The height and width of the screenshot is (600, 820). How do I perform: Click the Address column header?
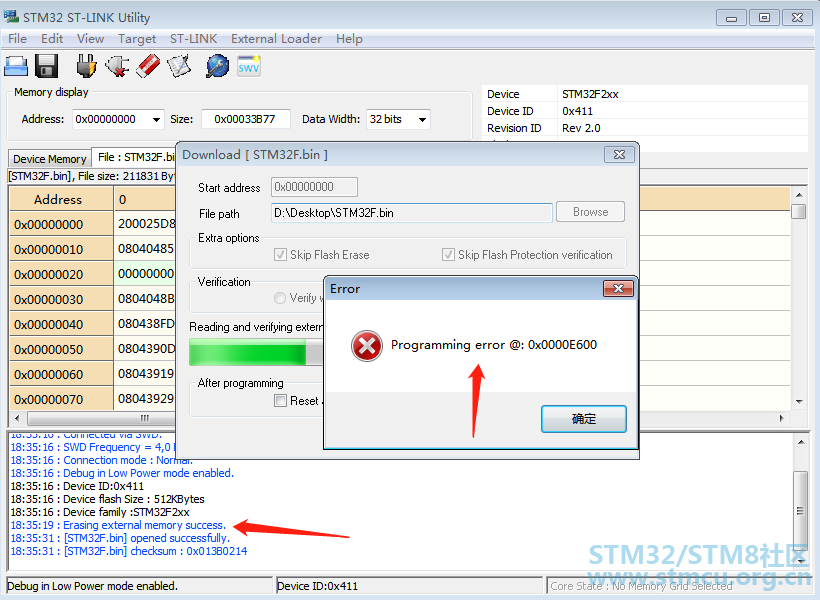tap(61, 199)
